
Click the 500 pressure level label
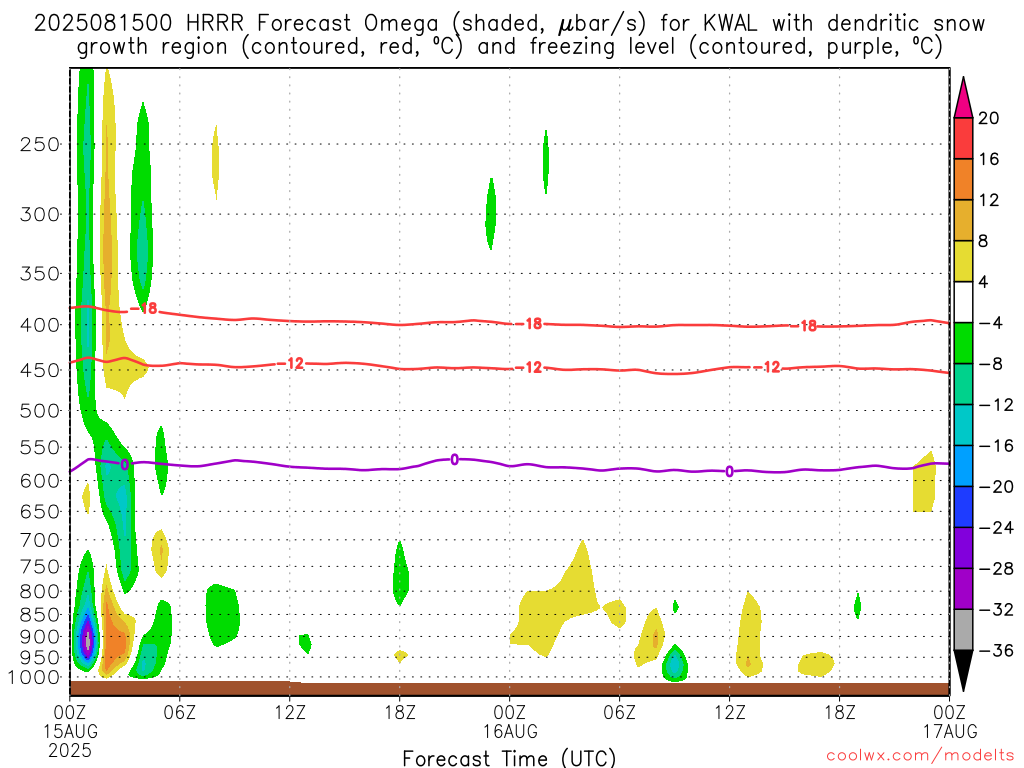point(40,411)
